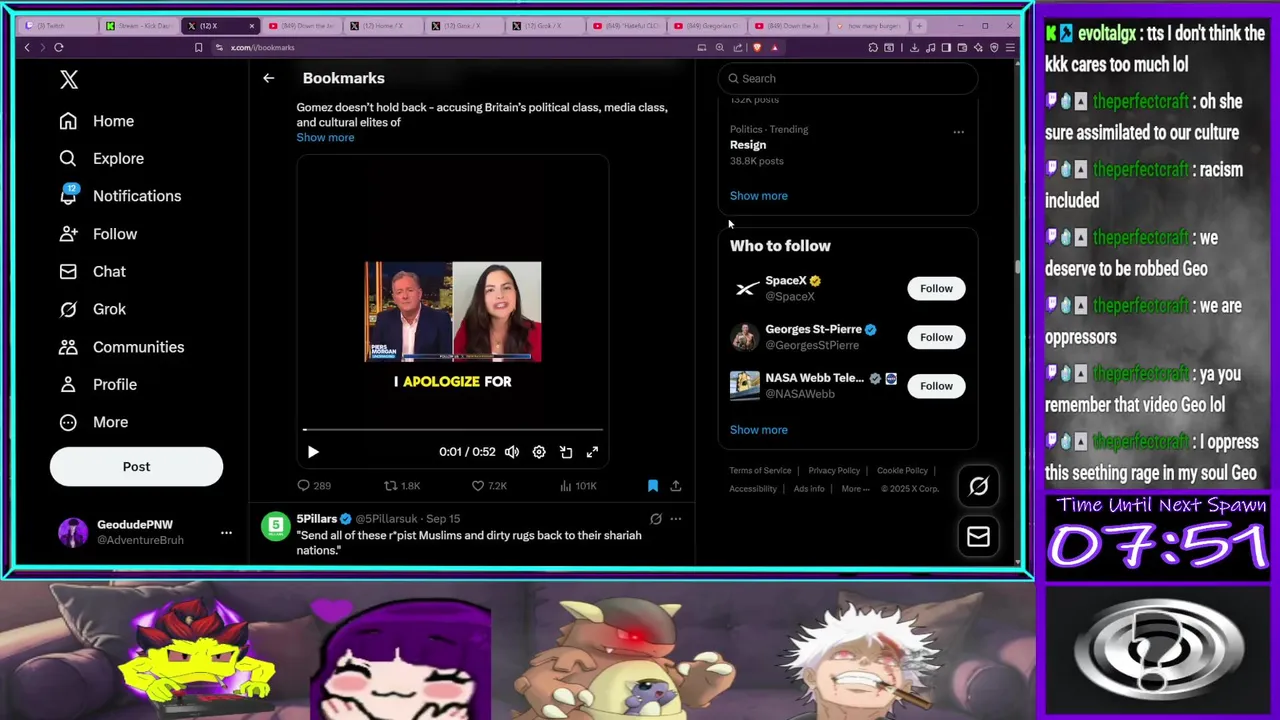Open the browser downloads icon
The width and height of the screenshot is (1280, 720).
[914, 47]
